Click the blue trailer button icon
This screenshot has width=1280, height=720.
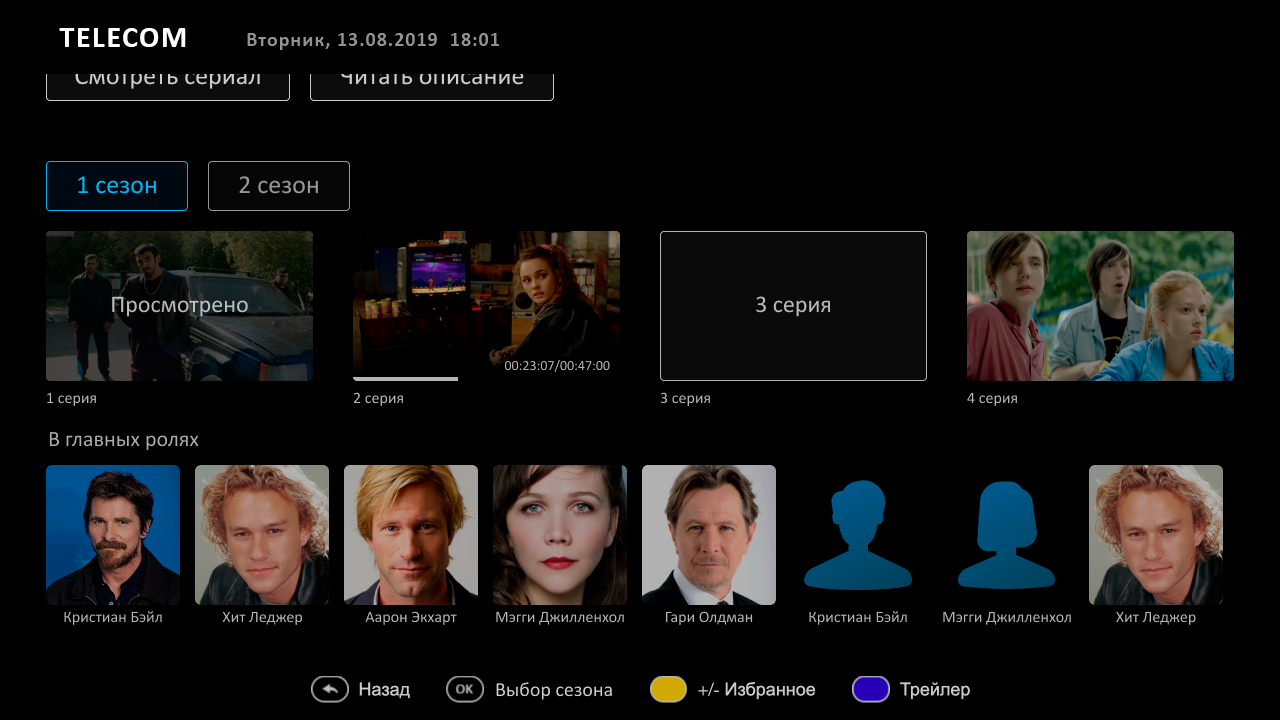pos(871,689)
